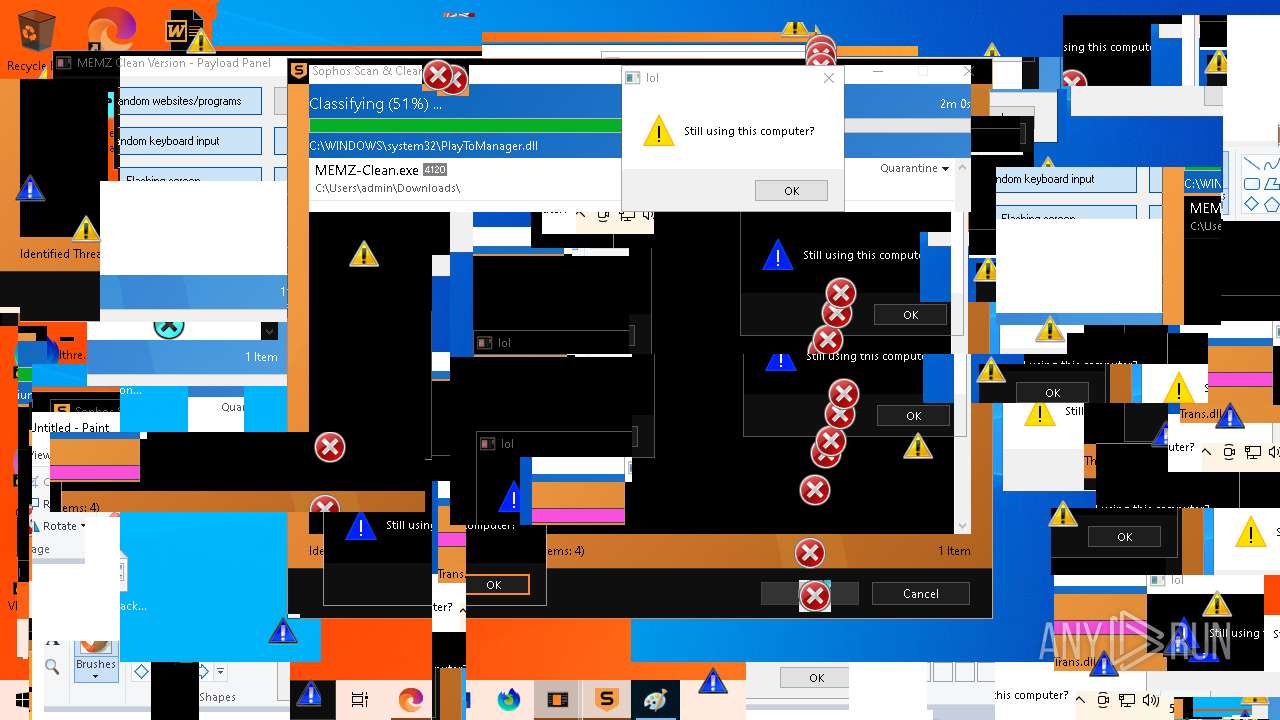Click the Sophos results scrollbar down arrow
Viewport: 1280px width, 720px height.
coord(963,526)
